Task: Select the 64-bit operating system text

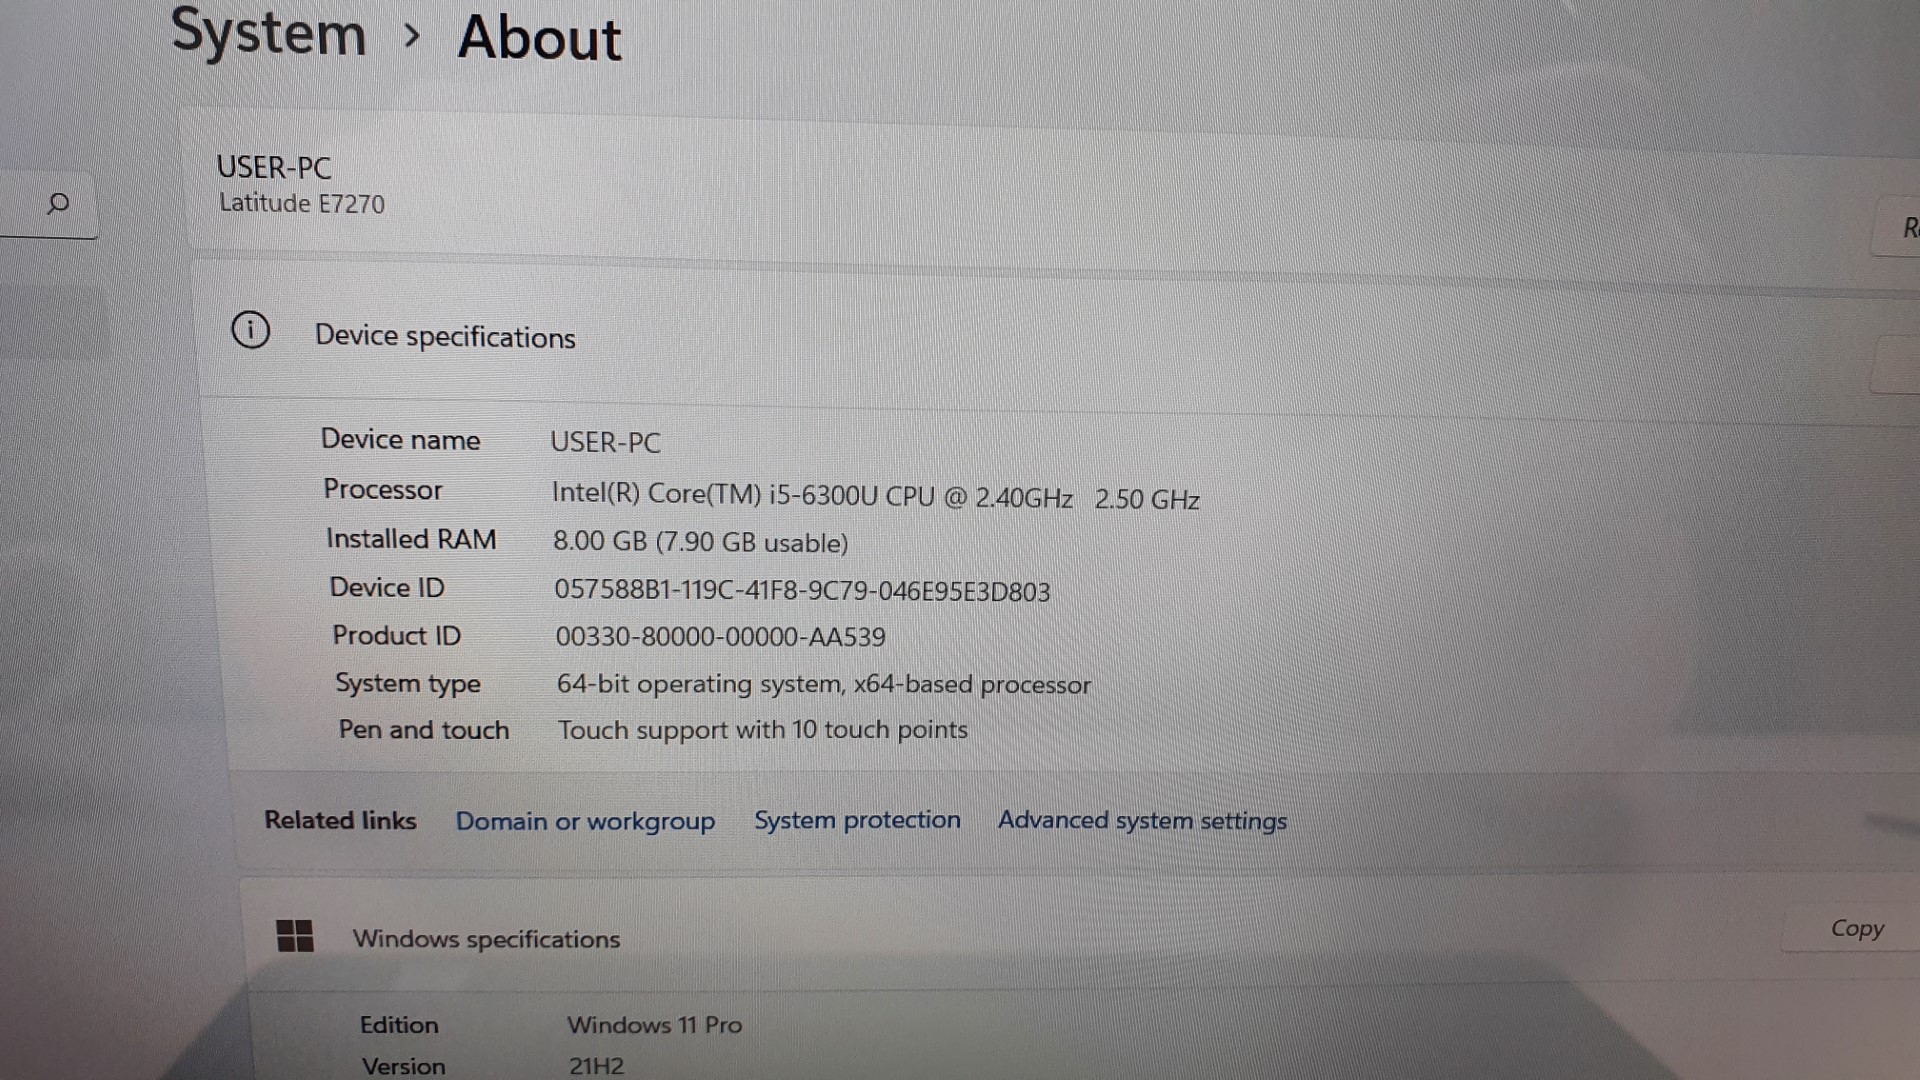Action: coord(824,684)
